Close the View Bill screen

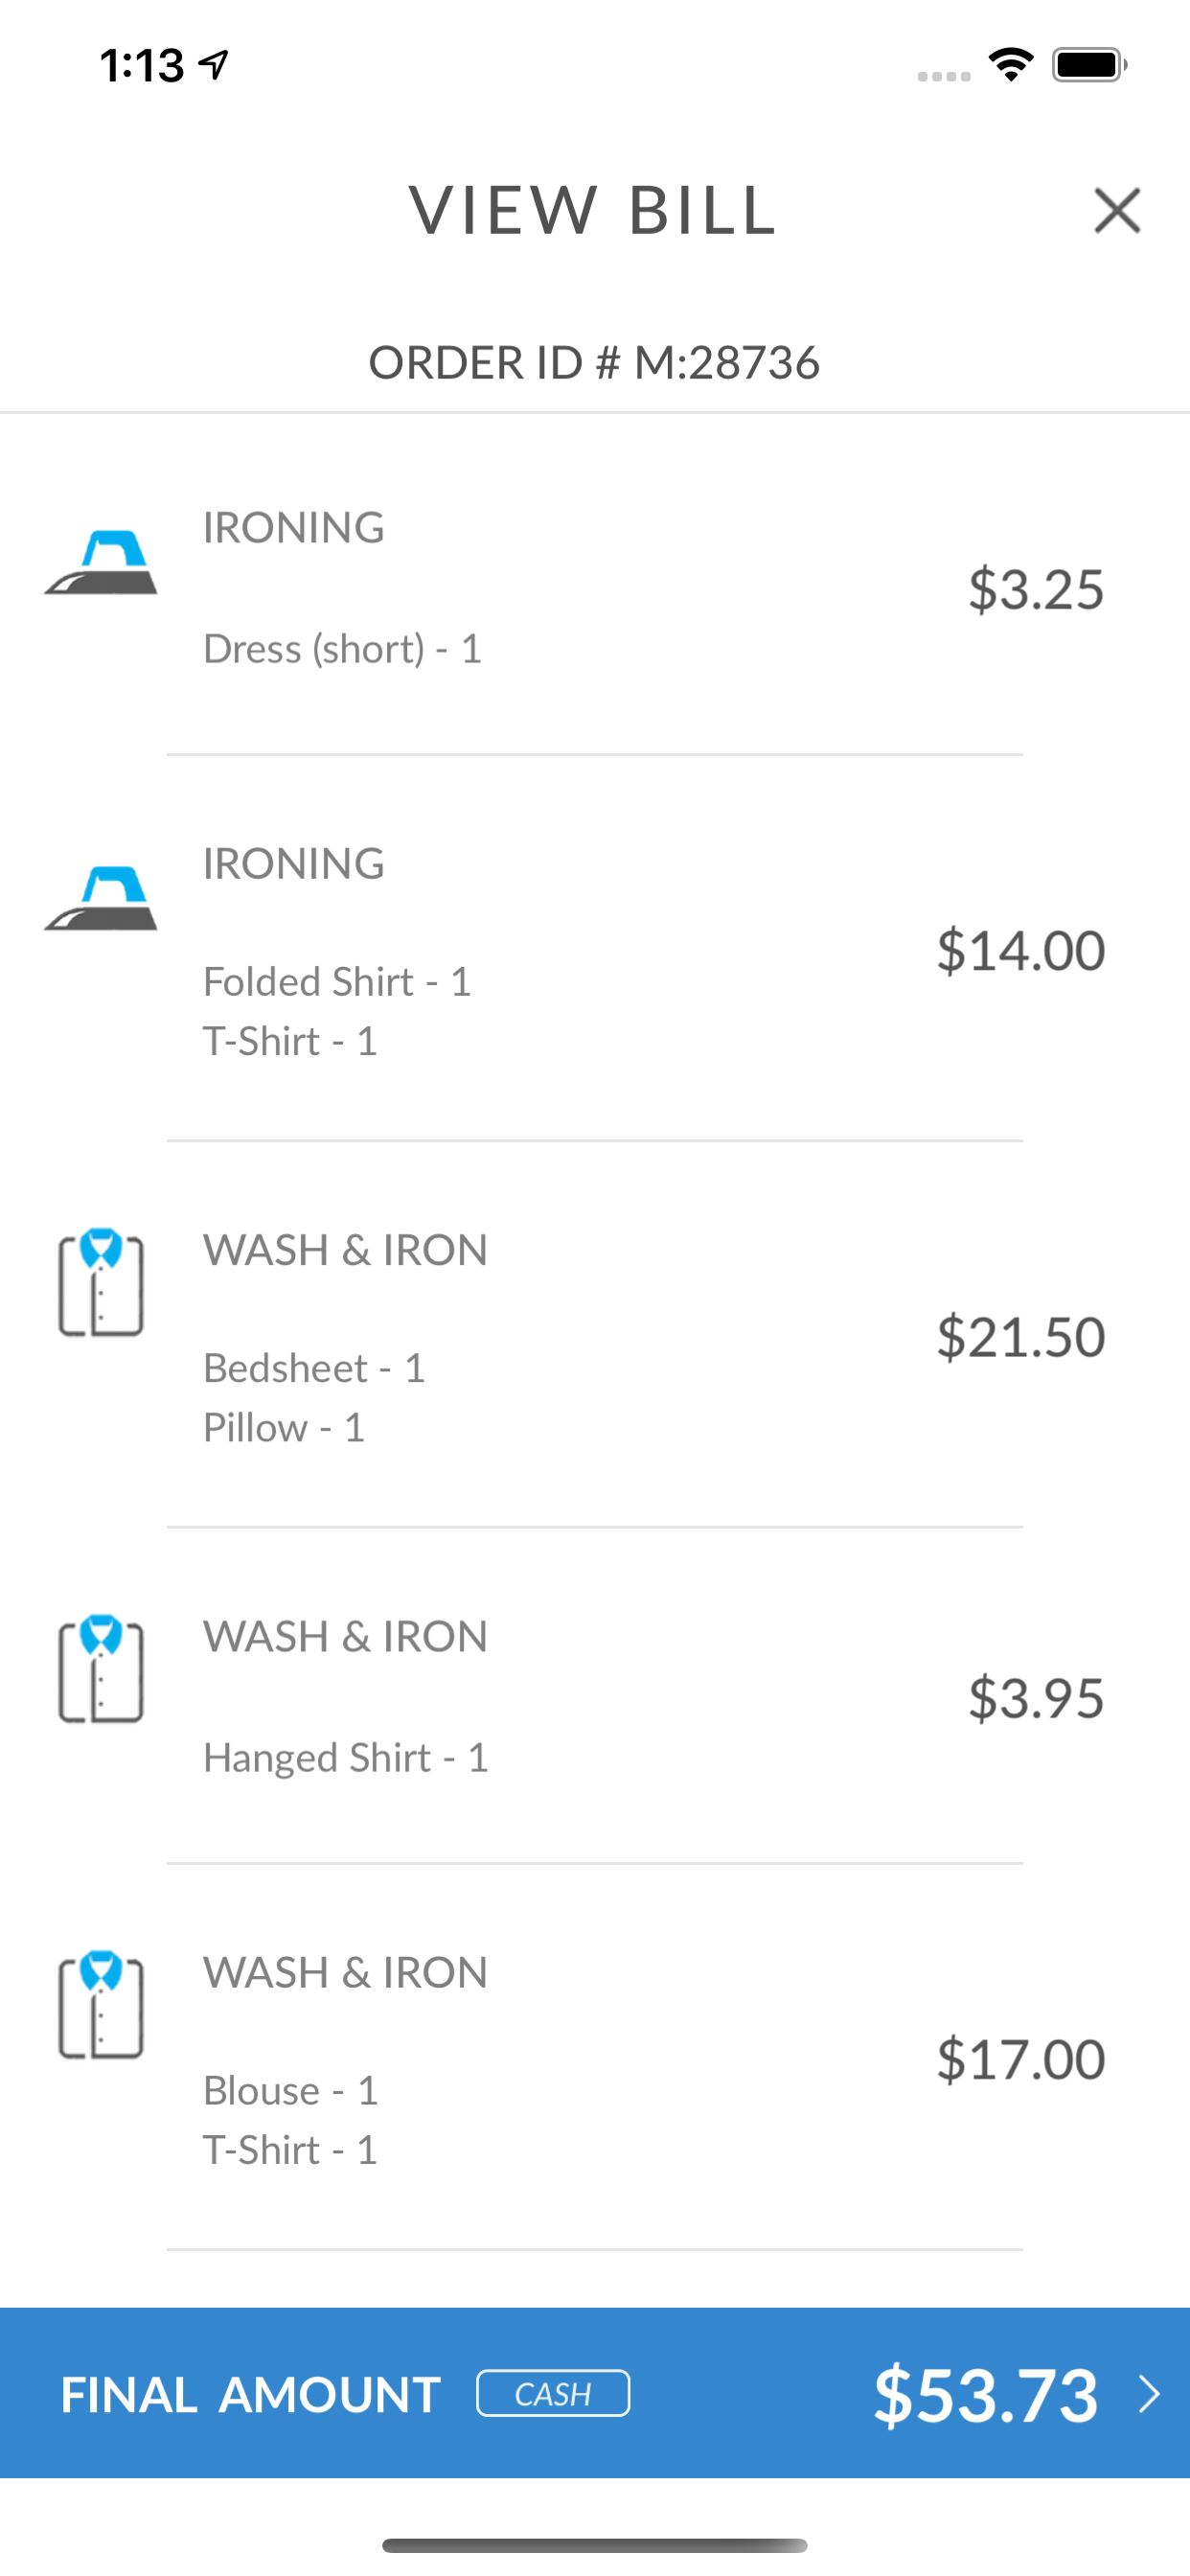(x=1116, y=211)
